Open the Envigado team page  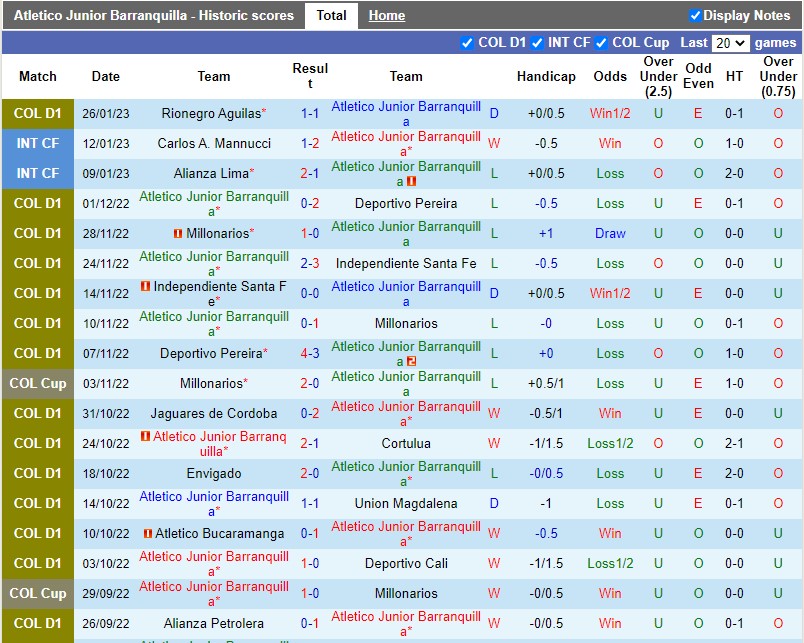(213, 473)
